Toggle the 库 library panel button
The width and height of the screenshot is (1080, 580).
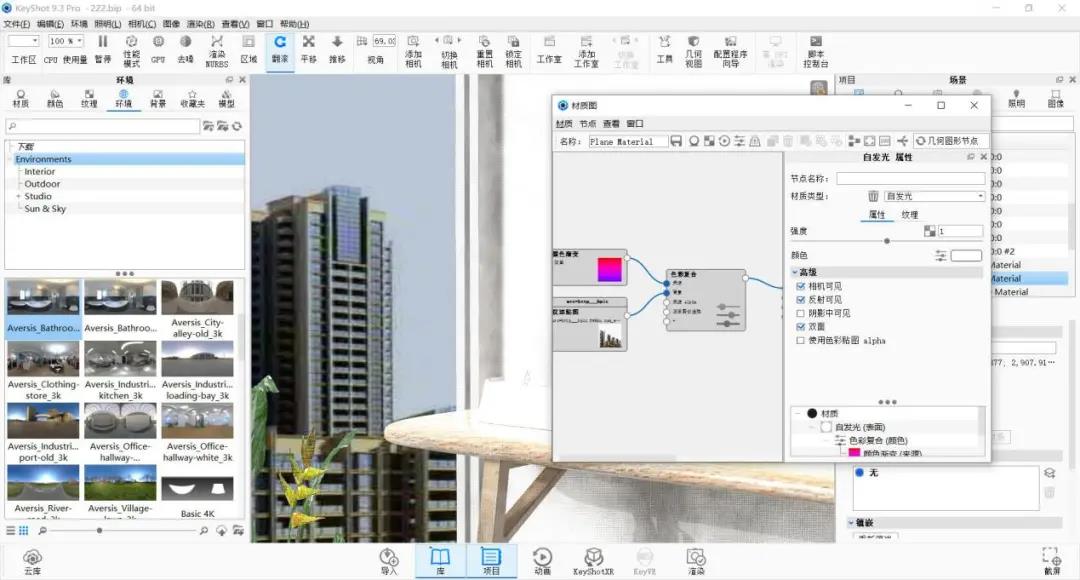click(440, 561)
